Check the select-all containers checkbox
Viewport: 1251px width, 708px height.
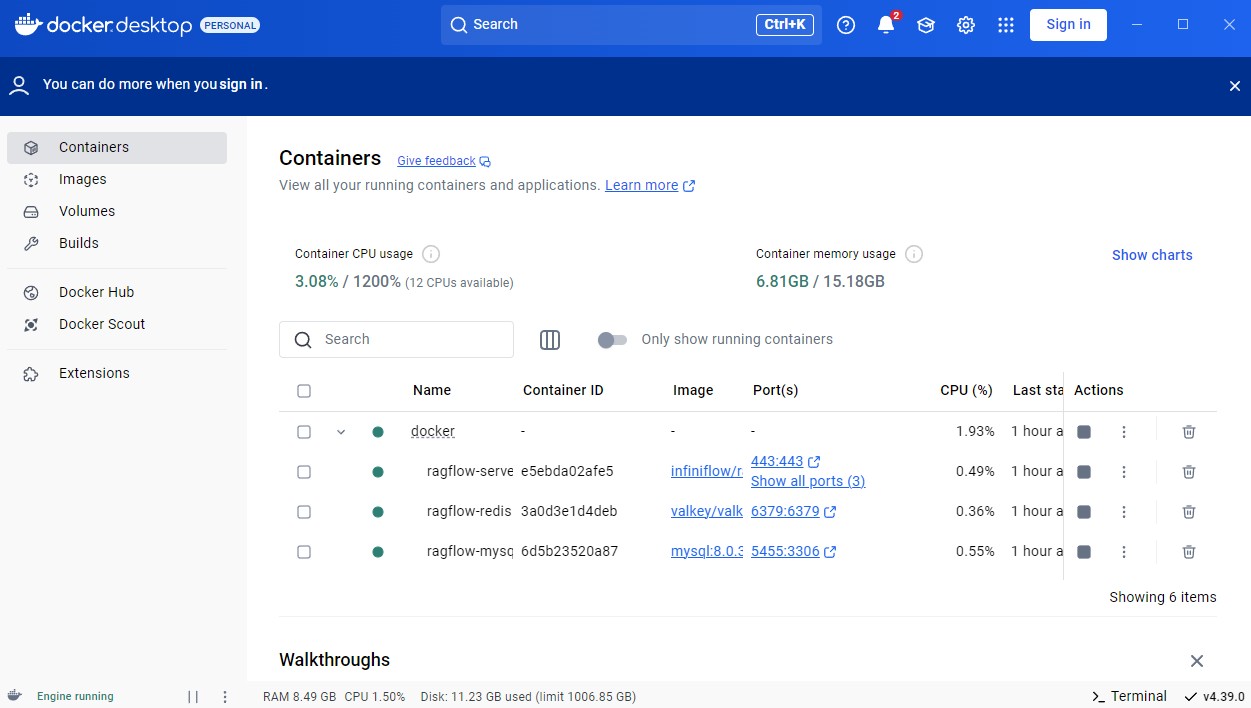[x=304, y=391]
